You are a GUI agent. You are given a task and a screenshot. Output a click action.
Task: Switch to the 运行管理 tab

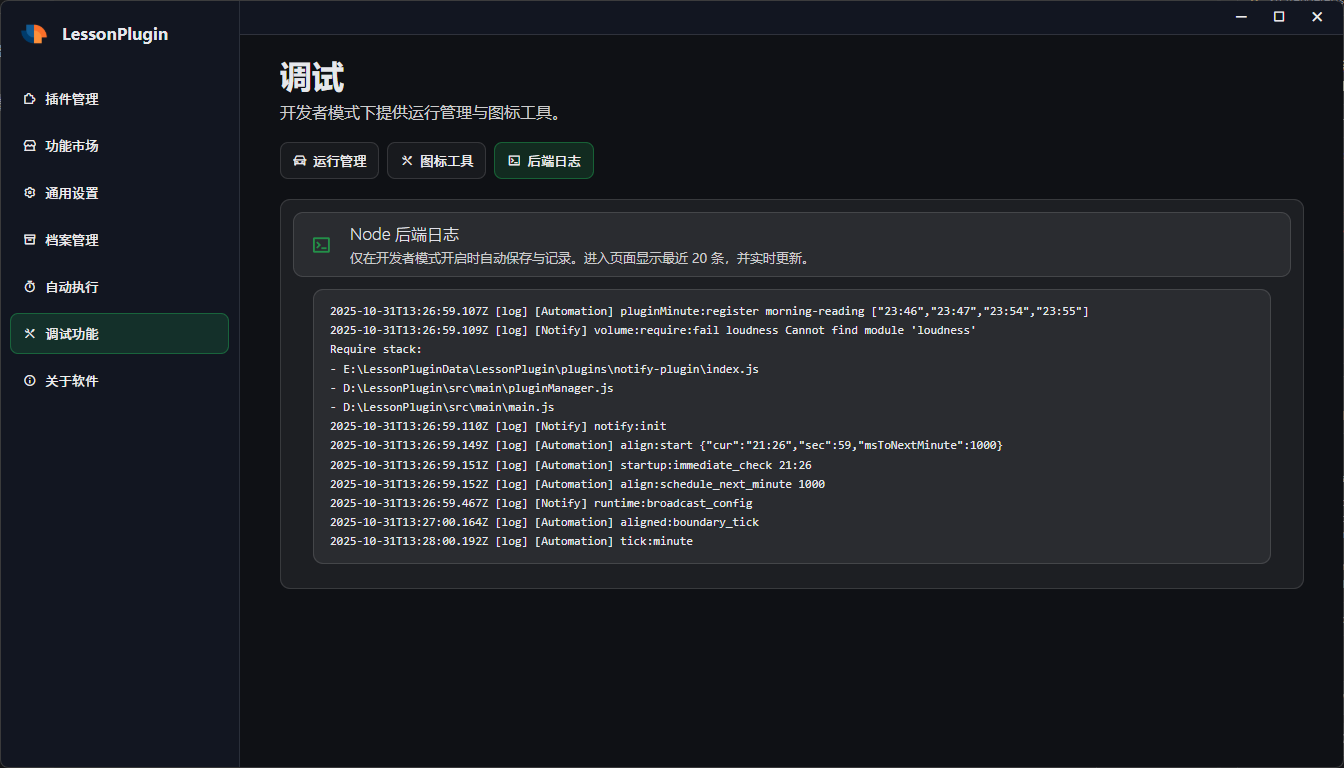(329, 161)
